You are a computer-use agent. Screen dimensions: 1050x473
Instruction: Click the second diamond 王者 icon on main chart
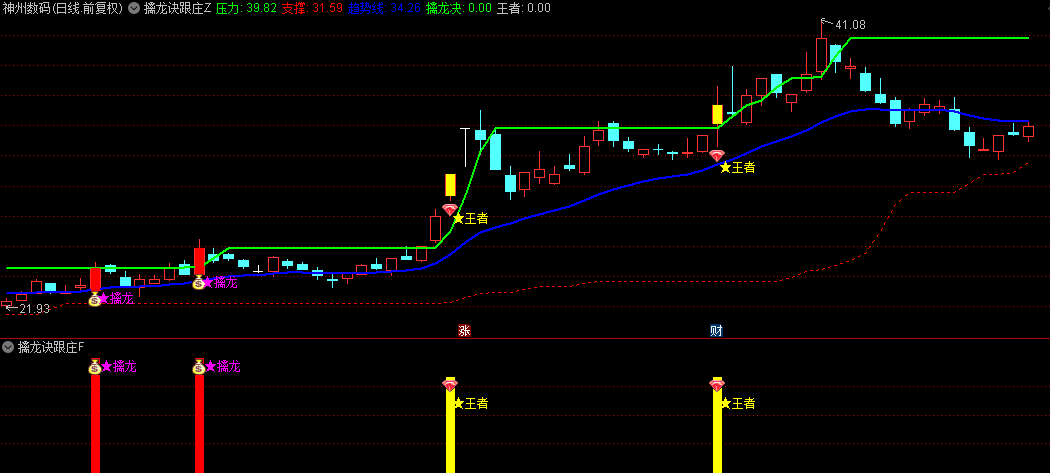coord(717,155)
